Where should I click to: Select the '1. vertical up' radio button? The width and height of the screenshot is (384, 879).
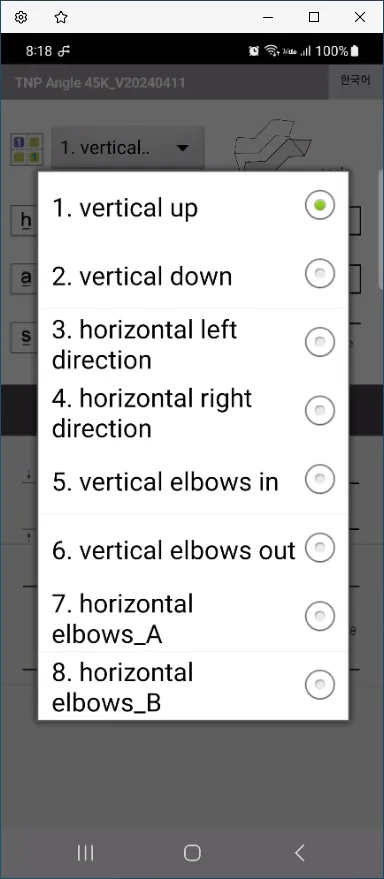point(320,206)
